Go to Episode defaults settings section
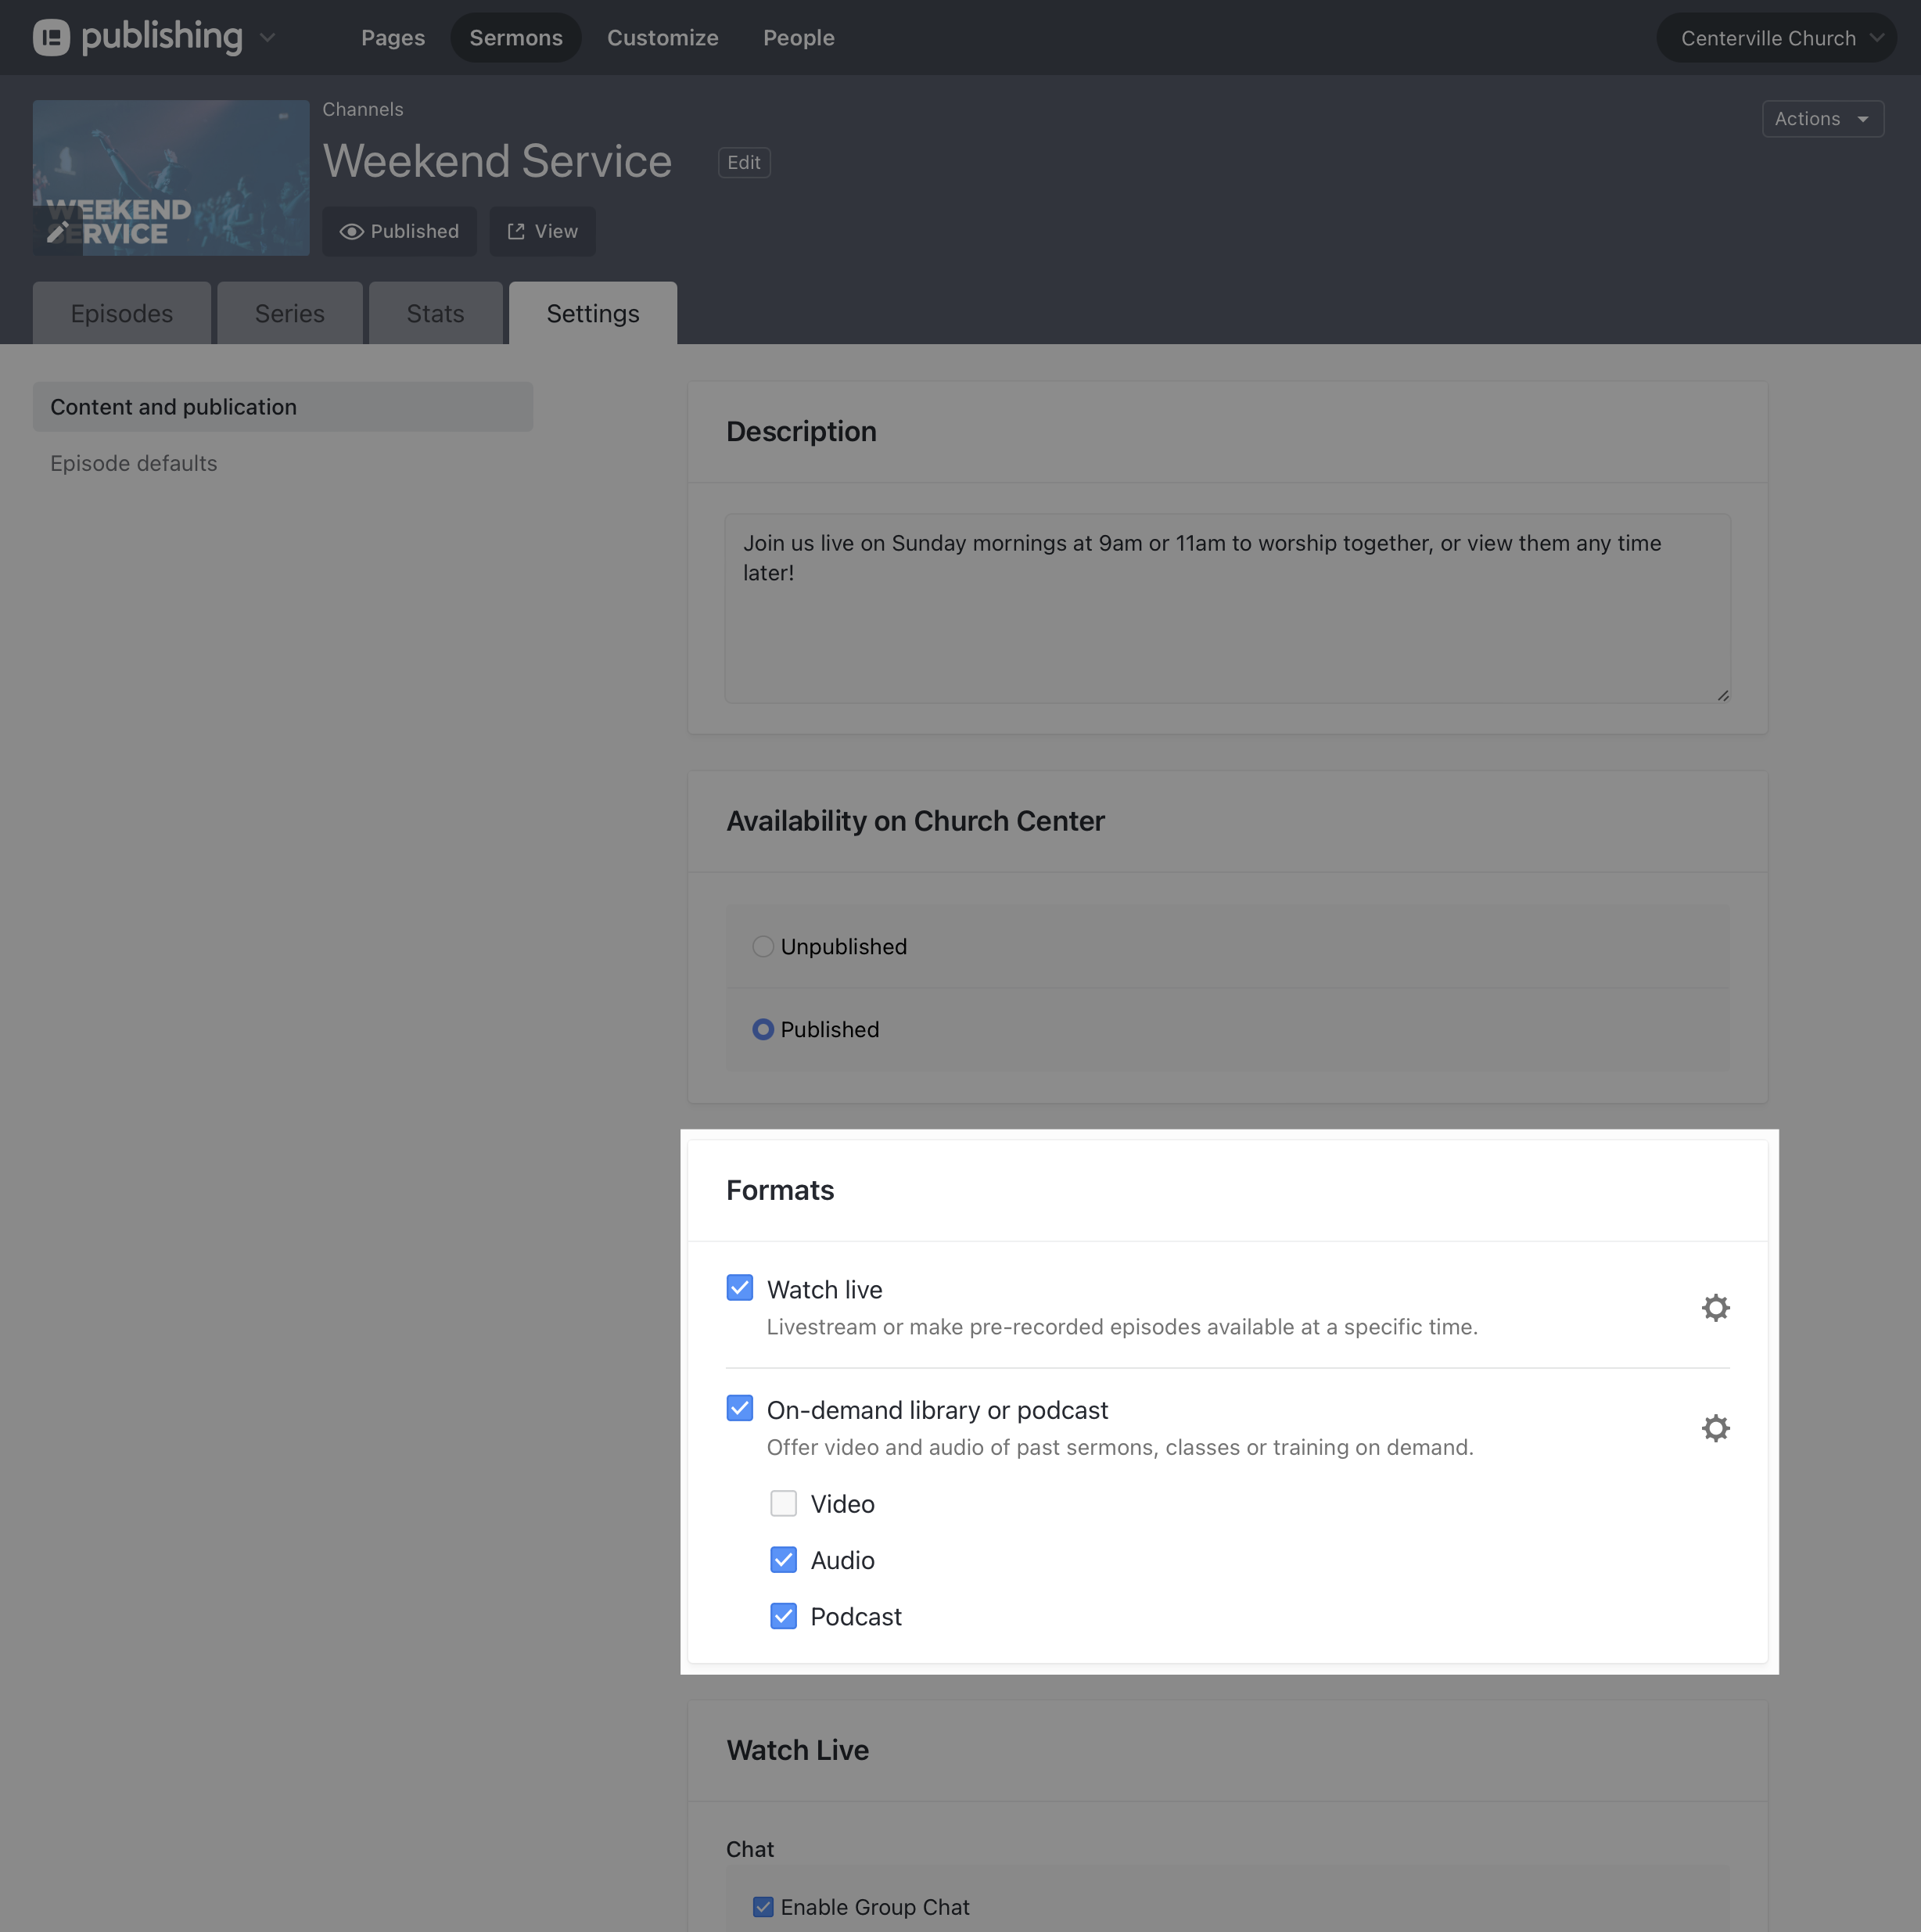Image resolution: width=1921 pixels, height=1932 pixels. [134, 463]
